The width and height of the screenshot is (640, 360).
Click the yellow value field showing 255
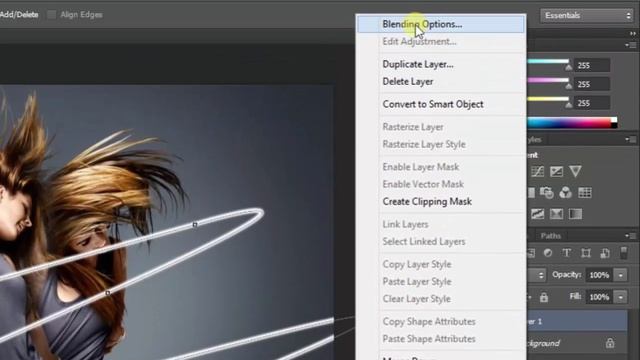[x=592, y=103]
